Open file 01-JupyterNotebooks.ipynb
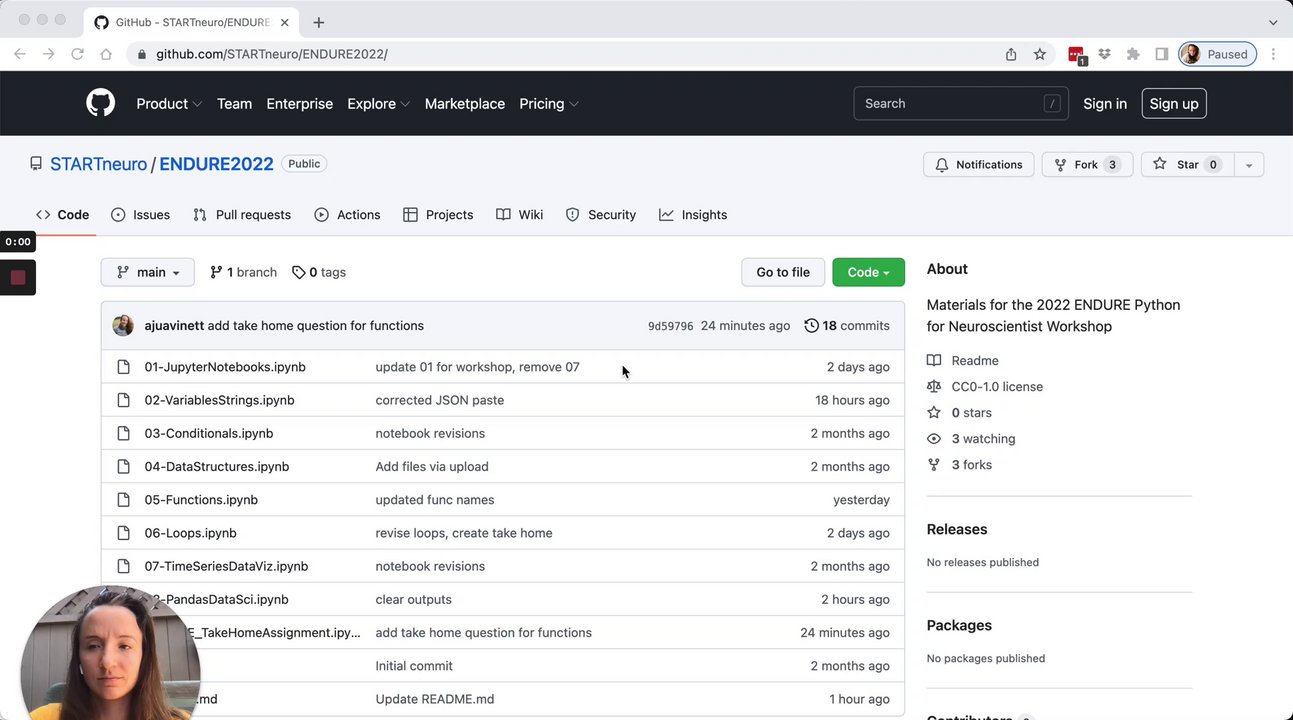 click(x=225, y=367)
